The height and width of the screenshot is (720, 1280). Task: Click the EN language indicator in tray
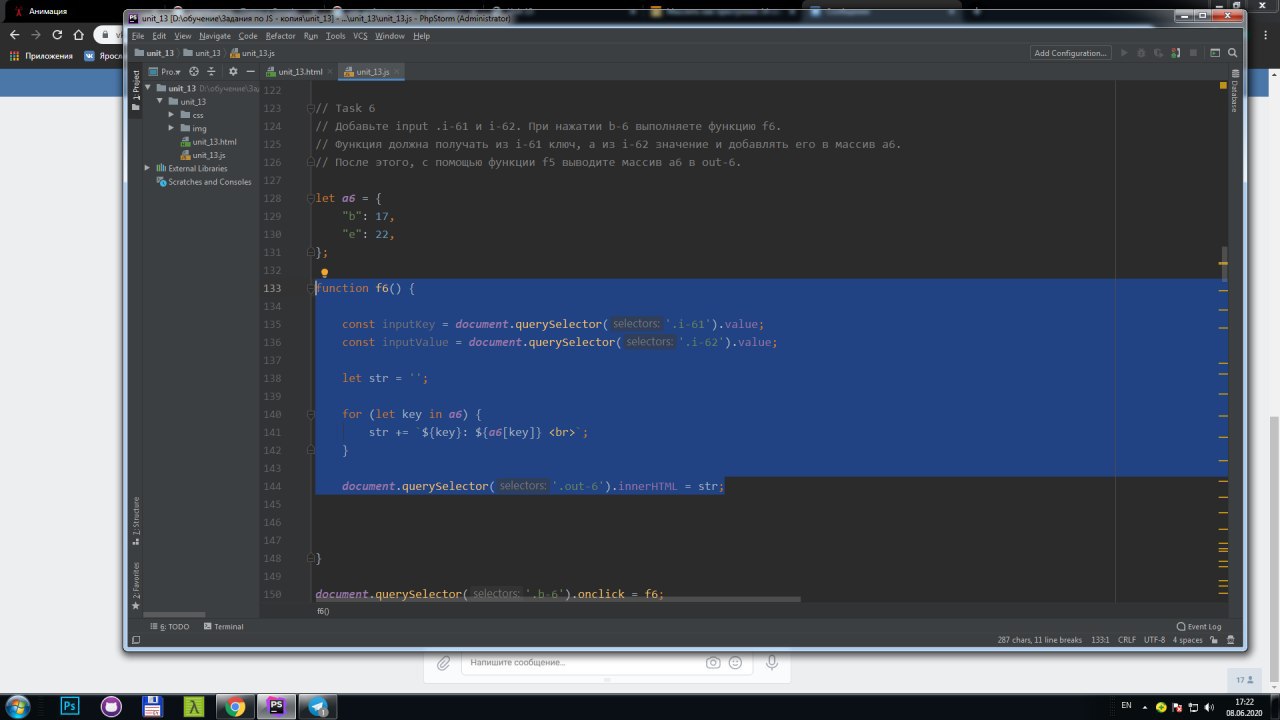click(1126, 705)
